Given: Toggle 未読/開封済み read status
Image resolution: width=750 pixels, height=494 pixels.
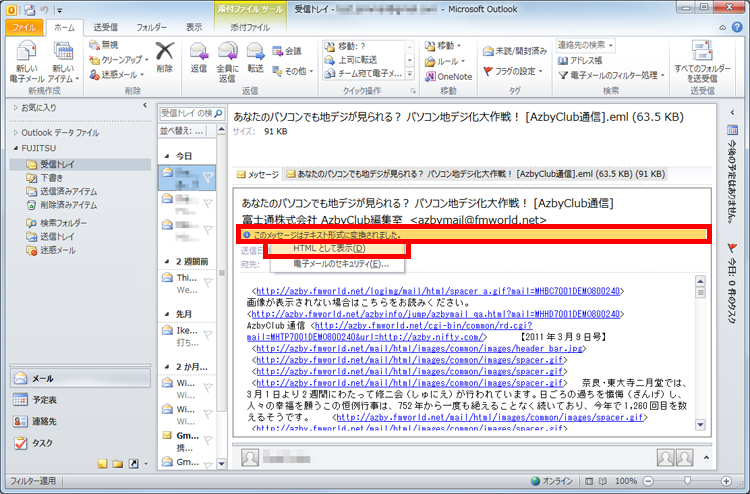Looking at the screenshot, I should (x=515, y=51).
